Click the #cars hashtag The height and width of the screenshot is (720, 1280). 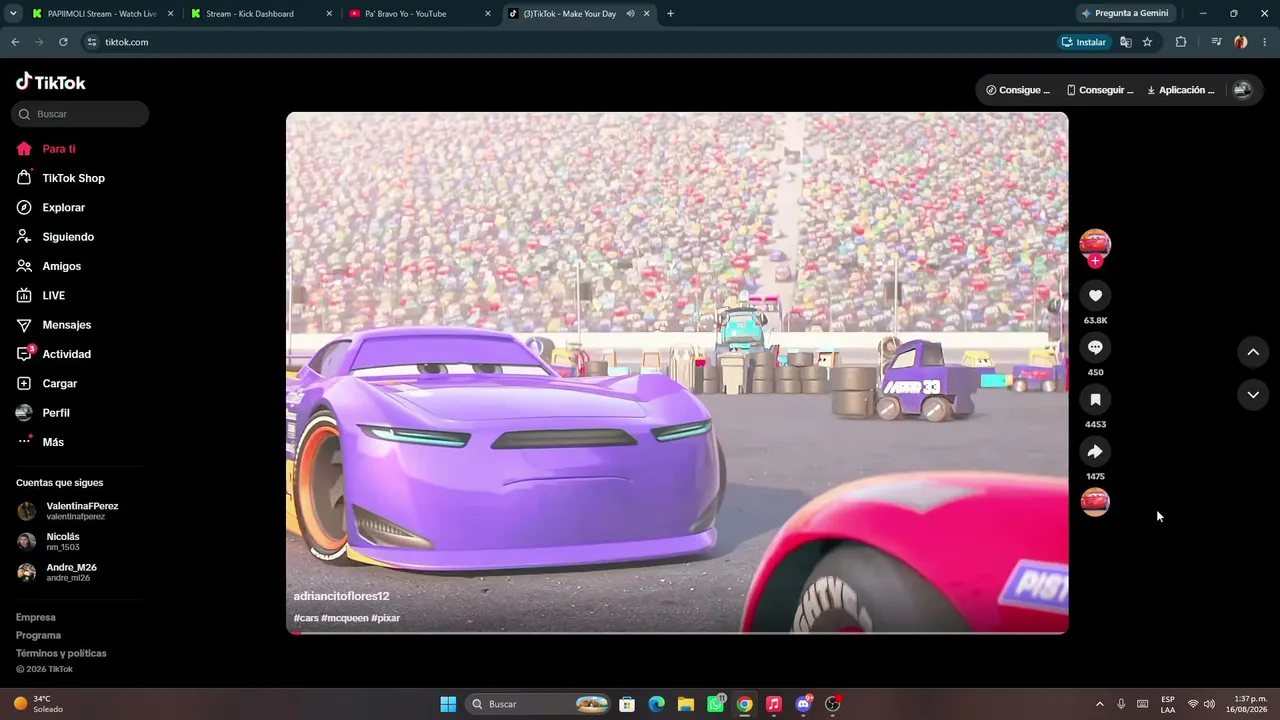306,618
